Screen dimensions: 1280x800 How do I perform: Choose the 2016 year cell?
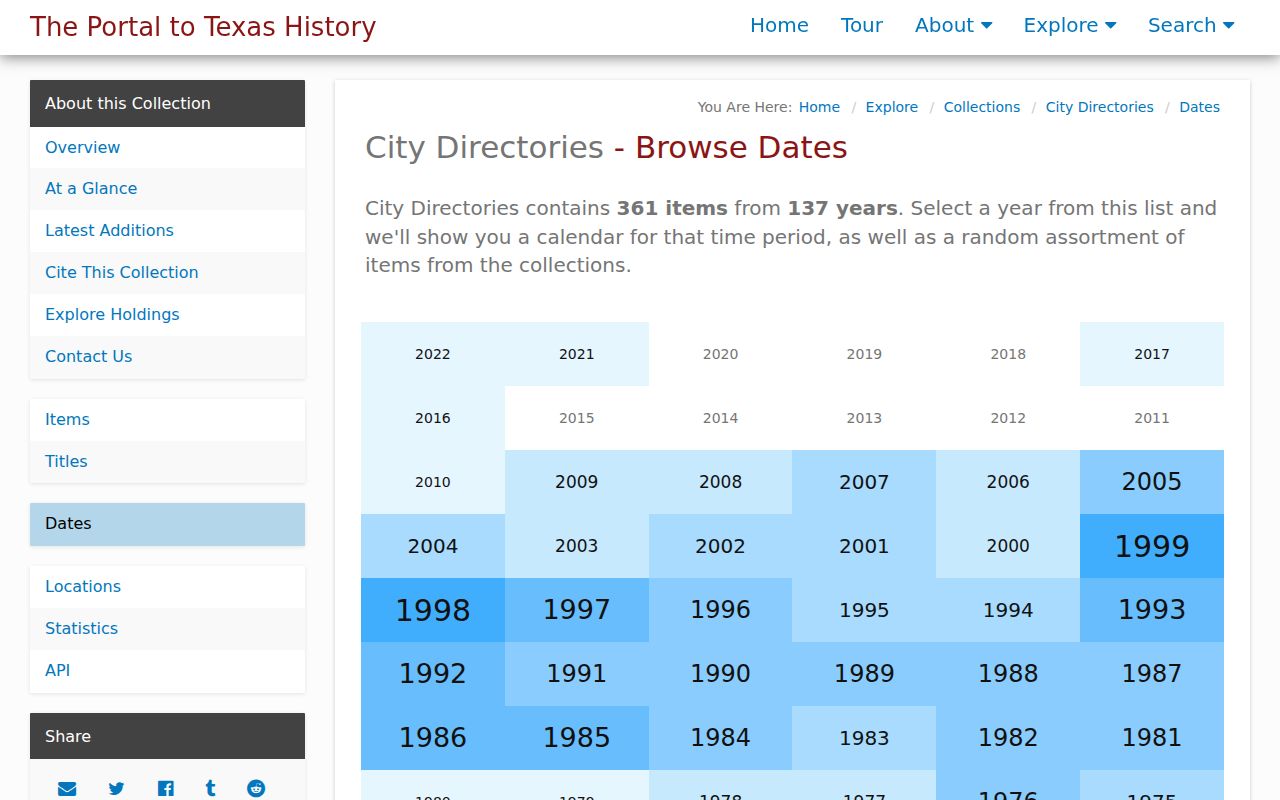tap(433, 418)
